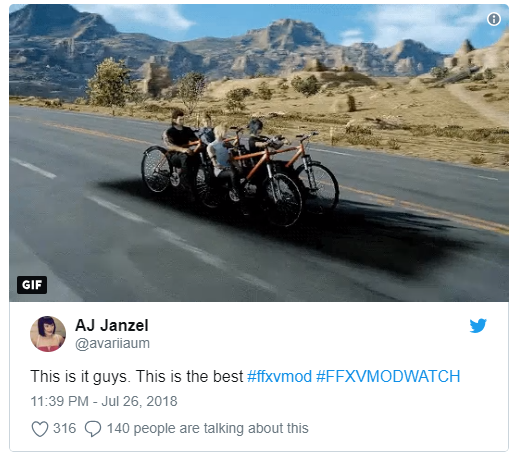
Task: Like the tweet with the heart icon
Action: [x=40, y=429]
